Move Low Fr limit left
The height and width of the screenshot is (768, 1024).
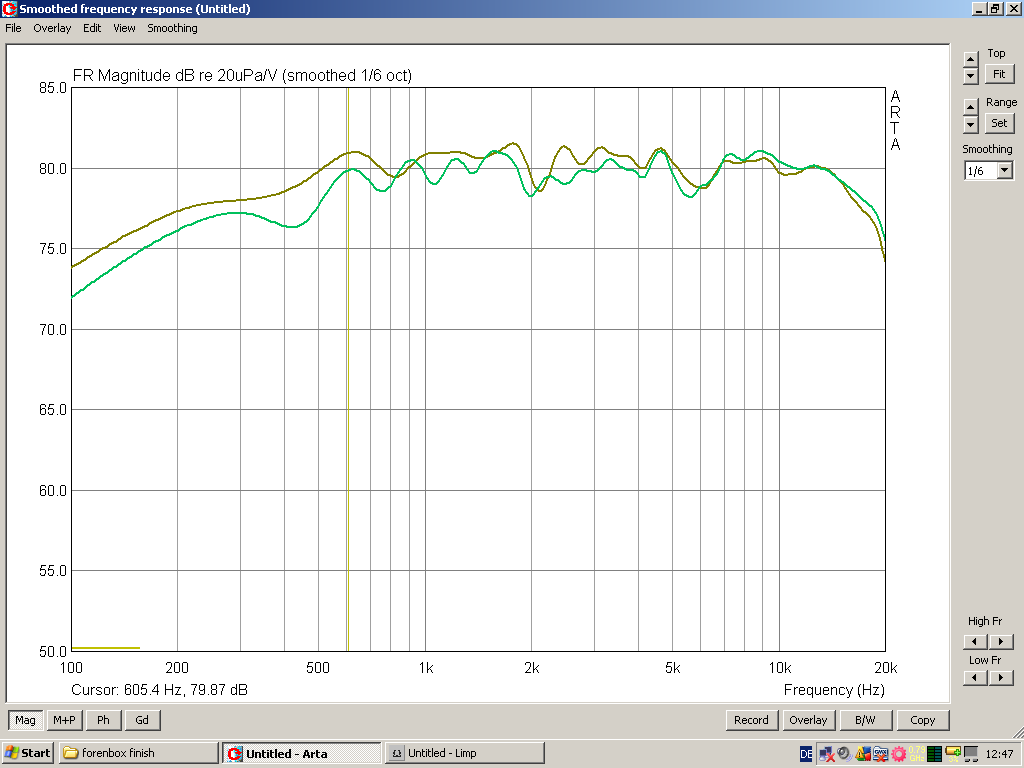(x=975, y=678)
